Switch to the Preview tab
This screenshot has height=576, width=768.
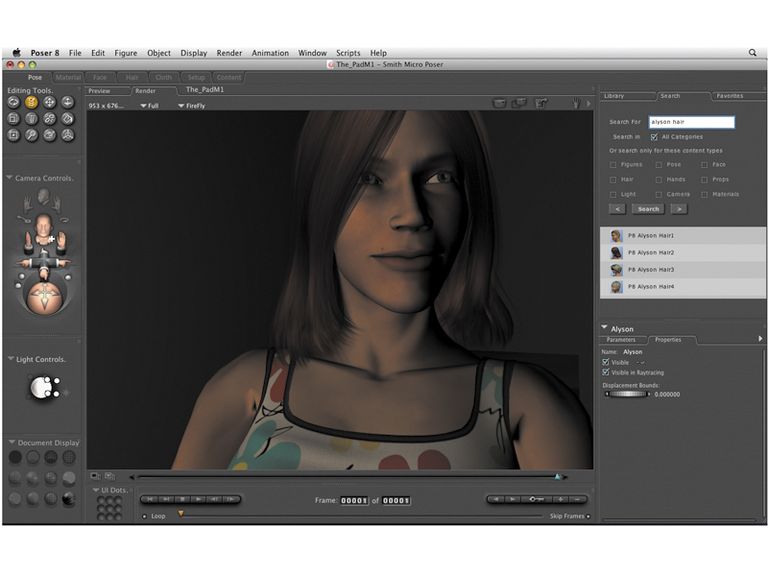pos(100,90)
